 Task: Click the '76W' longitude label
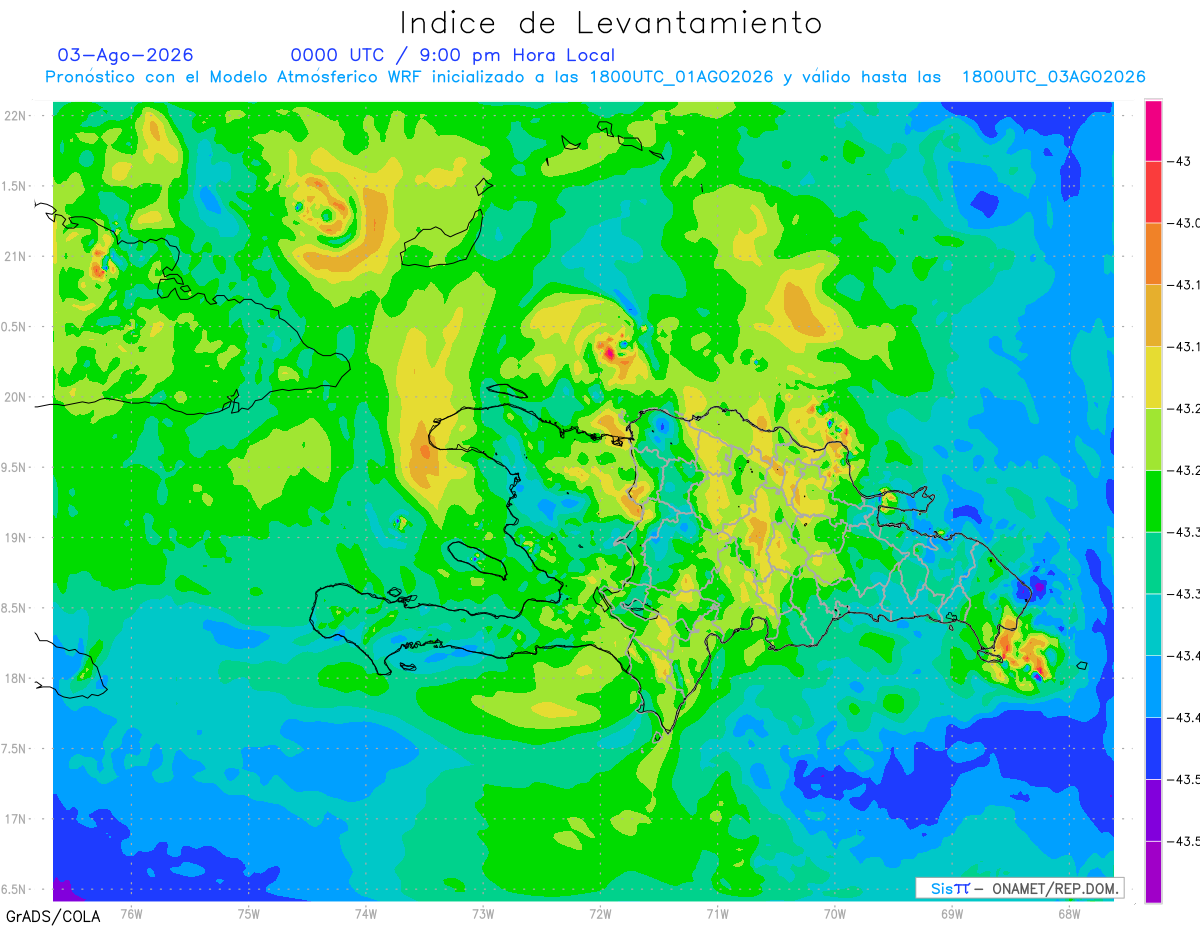pos(131,913)
